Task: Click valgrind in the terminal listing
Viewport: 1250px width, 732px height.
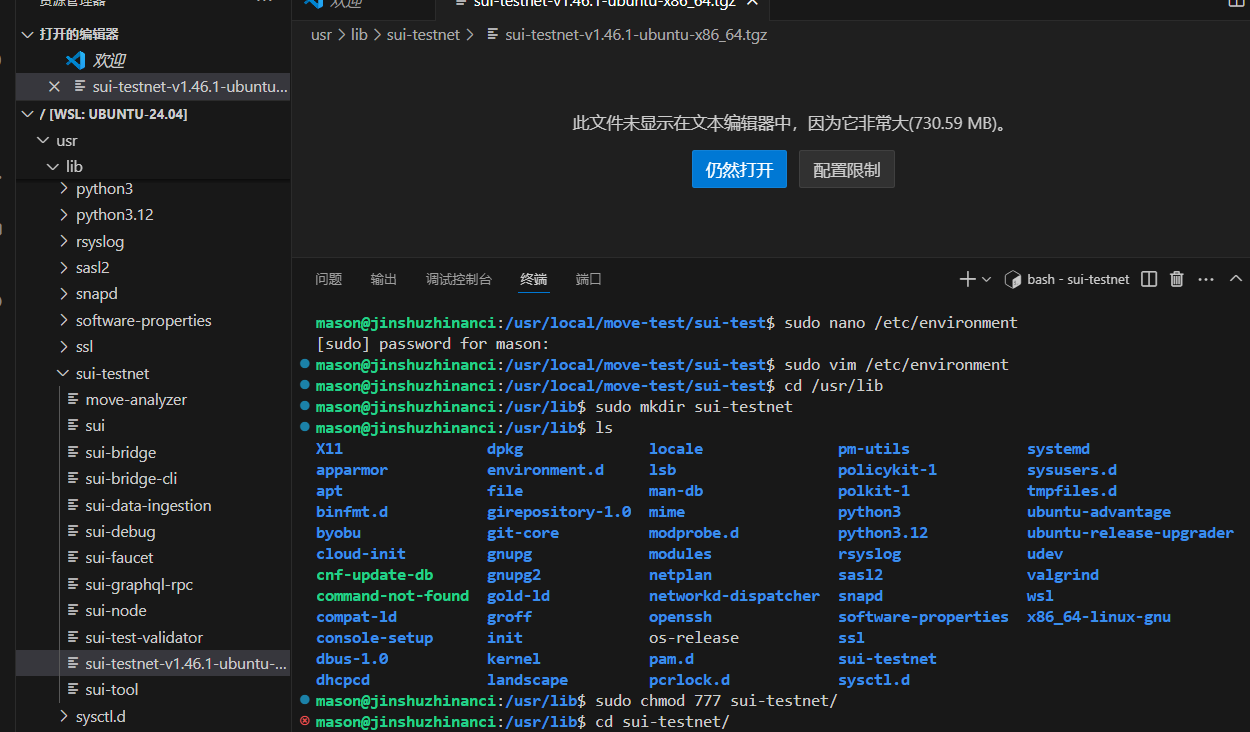Action: (1063, 575)
